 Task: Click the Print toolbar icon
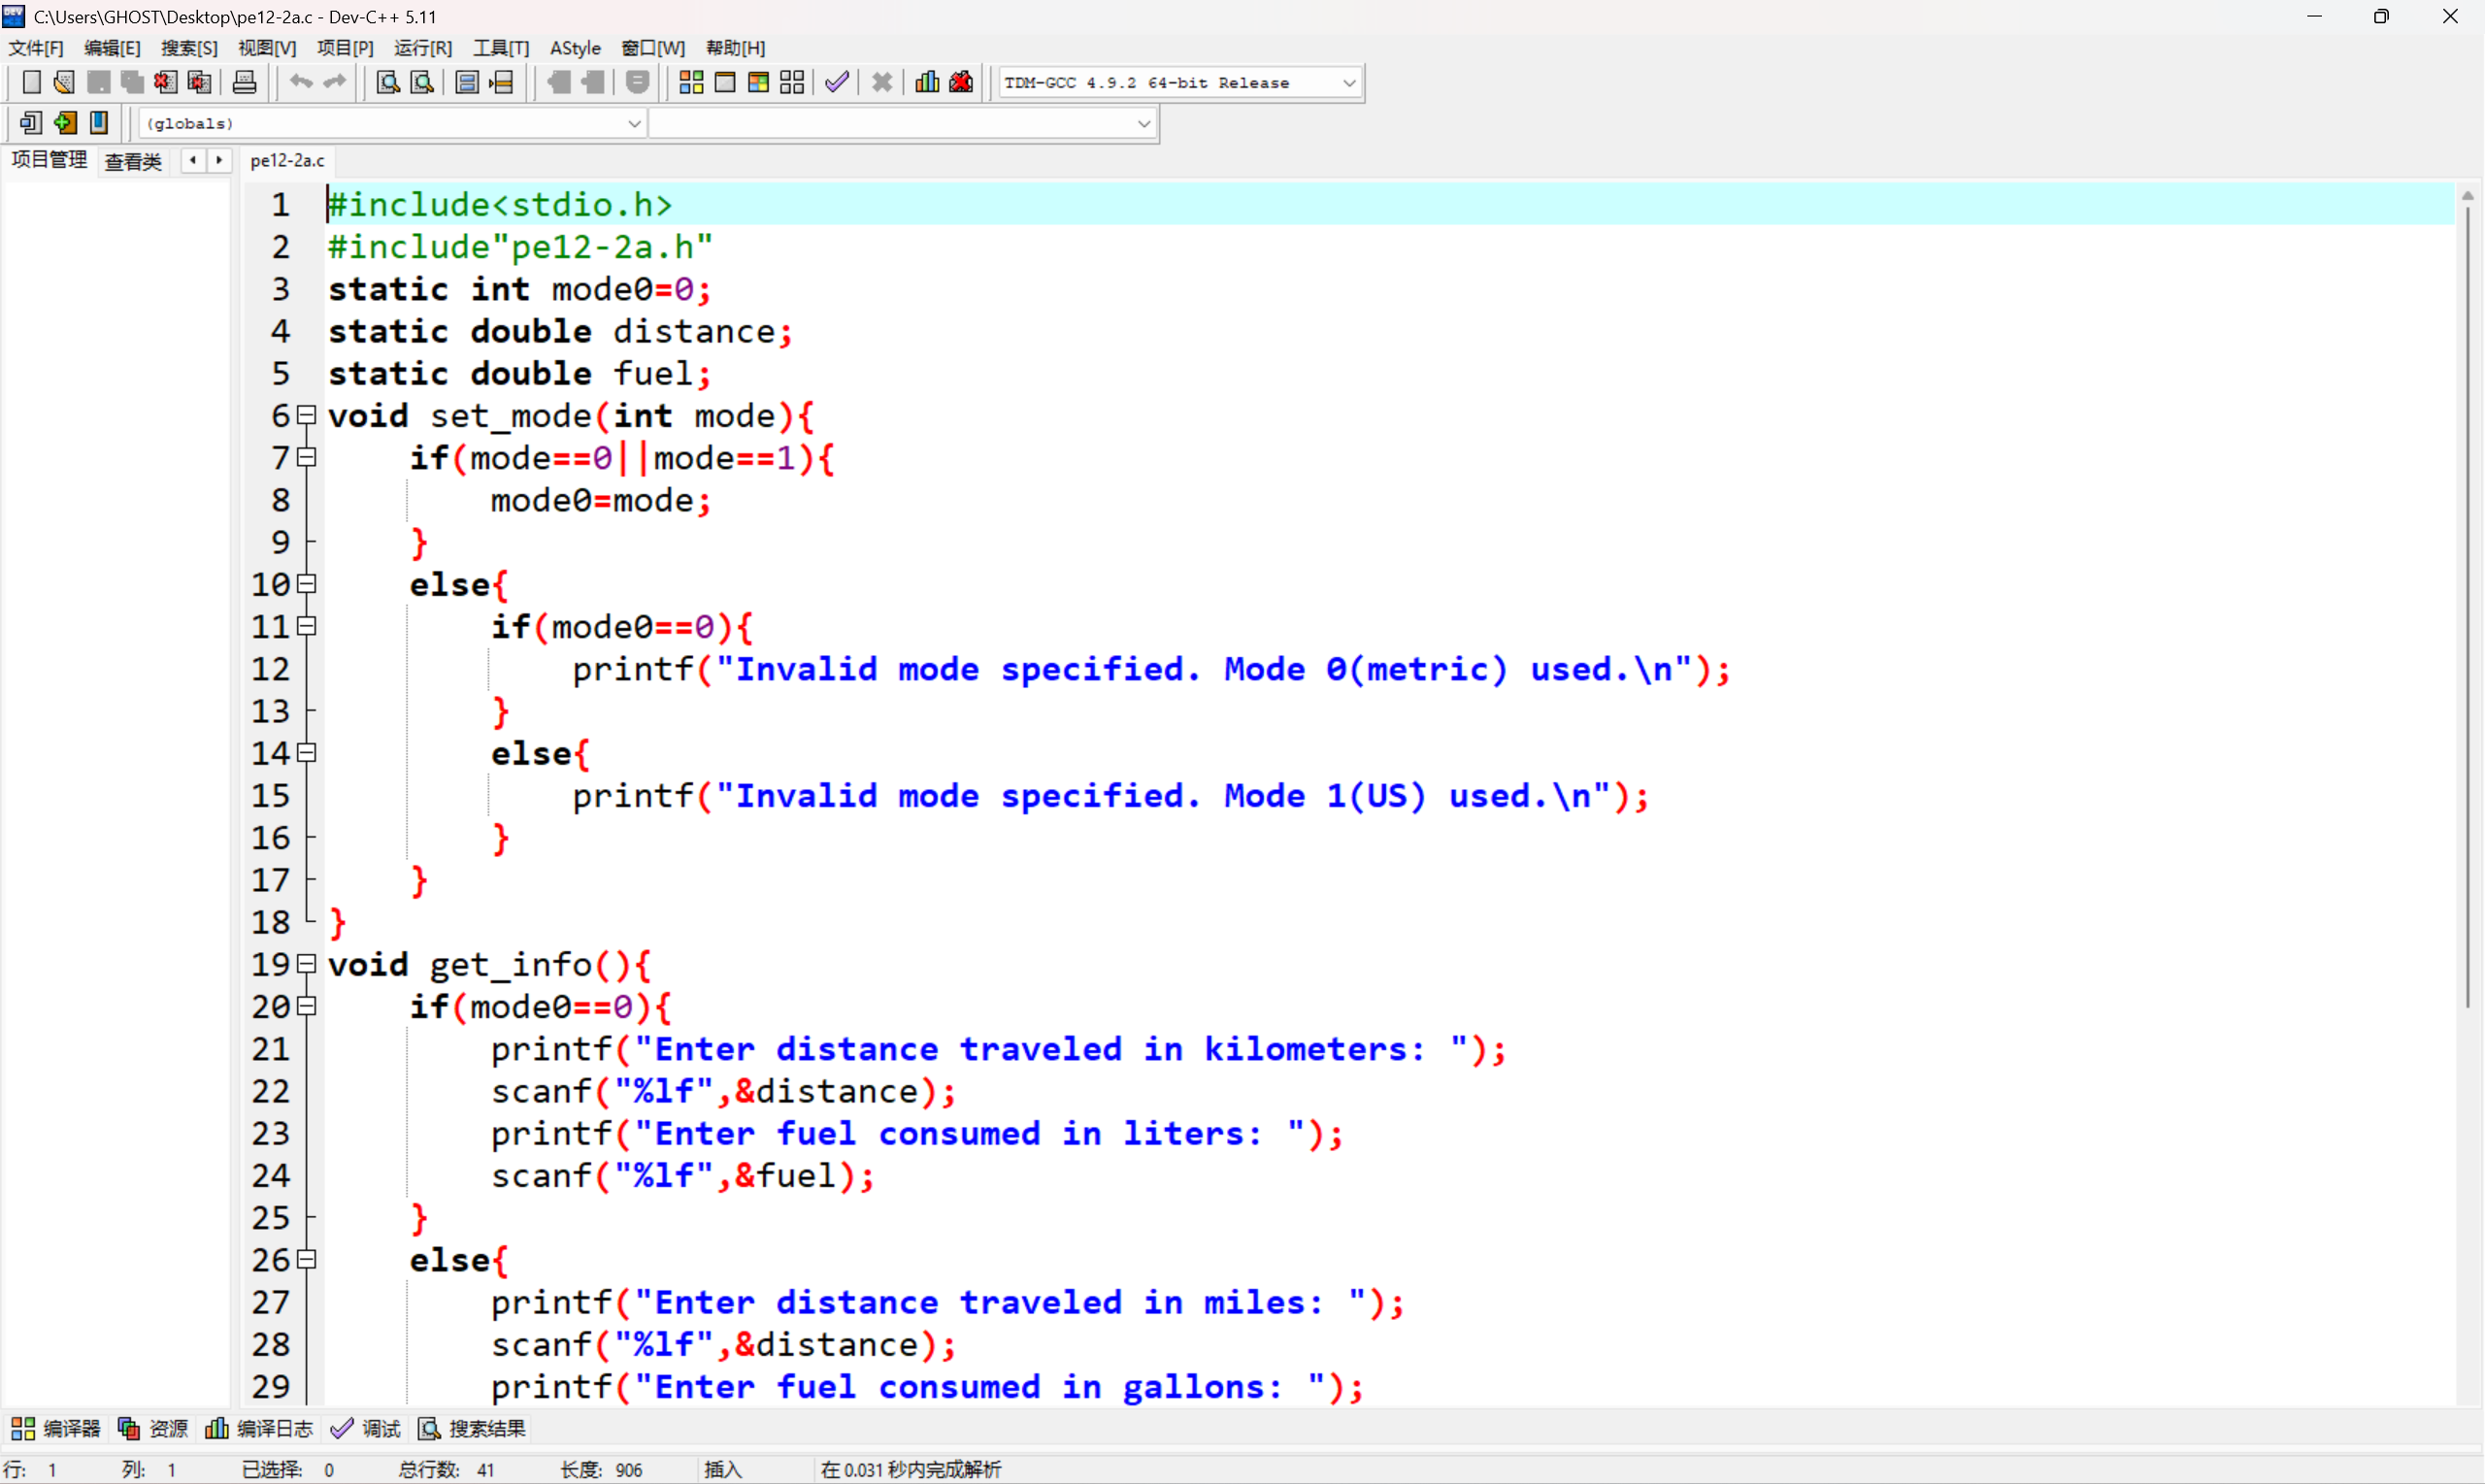tap(244, 83)
